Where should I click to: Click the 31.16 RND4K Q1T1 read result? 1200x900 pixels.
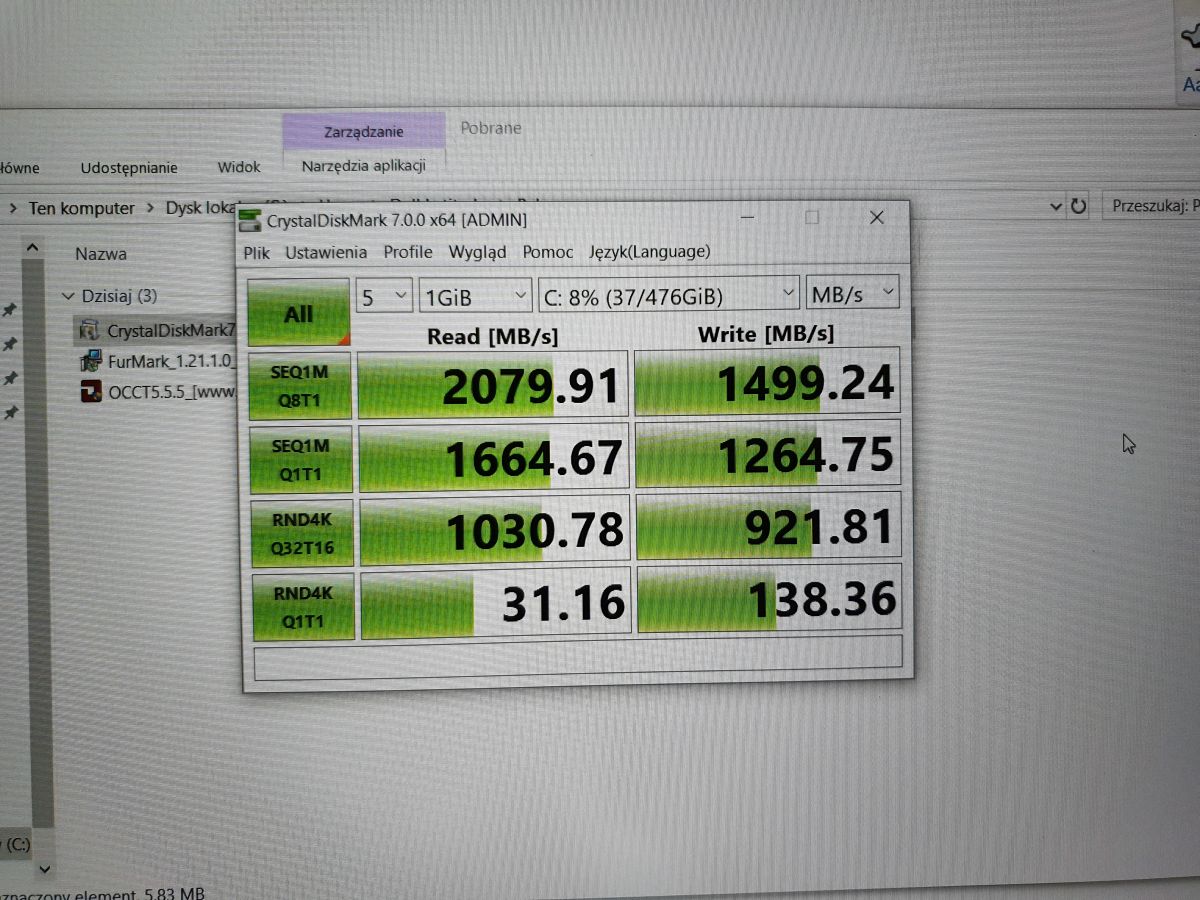pyautogui.click(x=496, y=603)
